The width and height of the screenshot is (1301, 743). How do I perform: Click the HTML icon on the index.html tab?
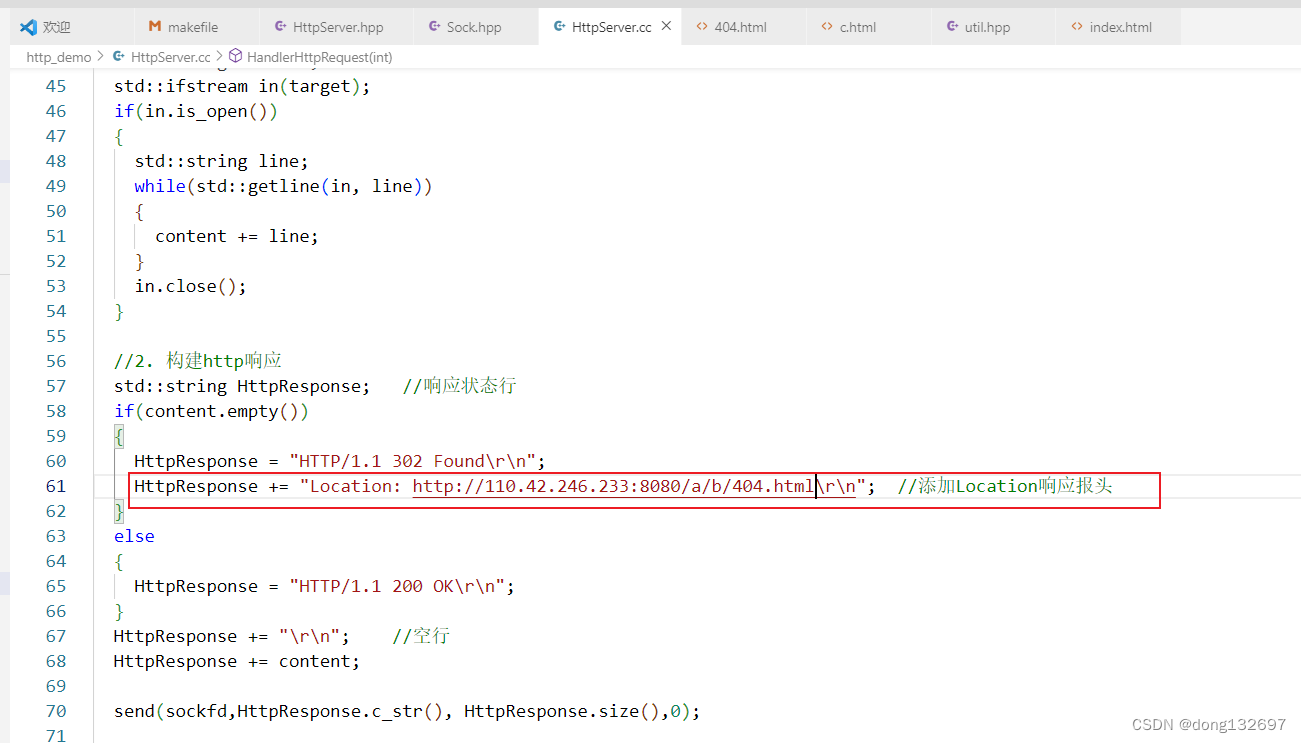pyautogui.click(x=1077, y=27)
